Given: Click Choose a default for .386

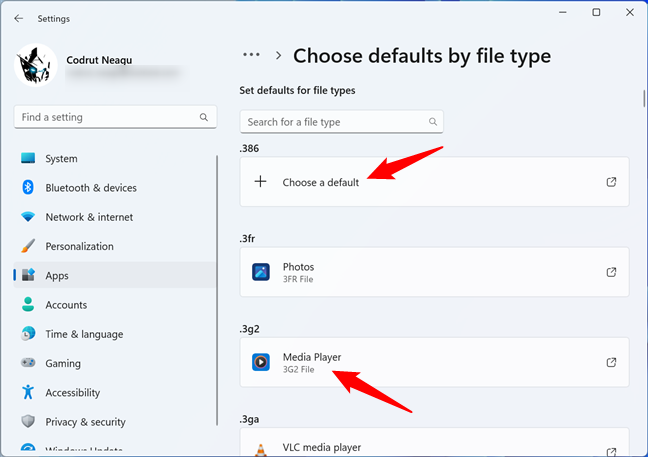Looking at the screenshot, I should coord(320,182).
